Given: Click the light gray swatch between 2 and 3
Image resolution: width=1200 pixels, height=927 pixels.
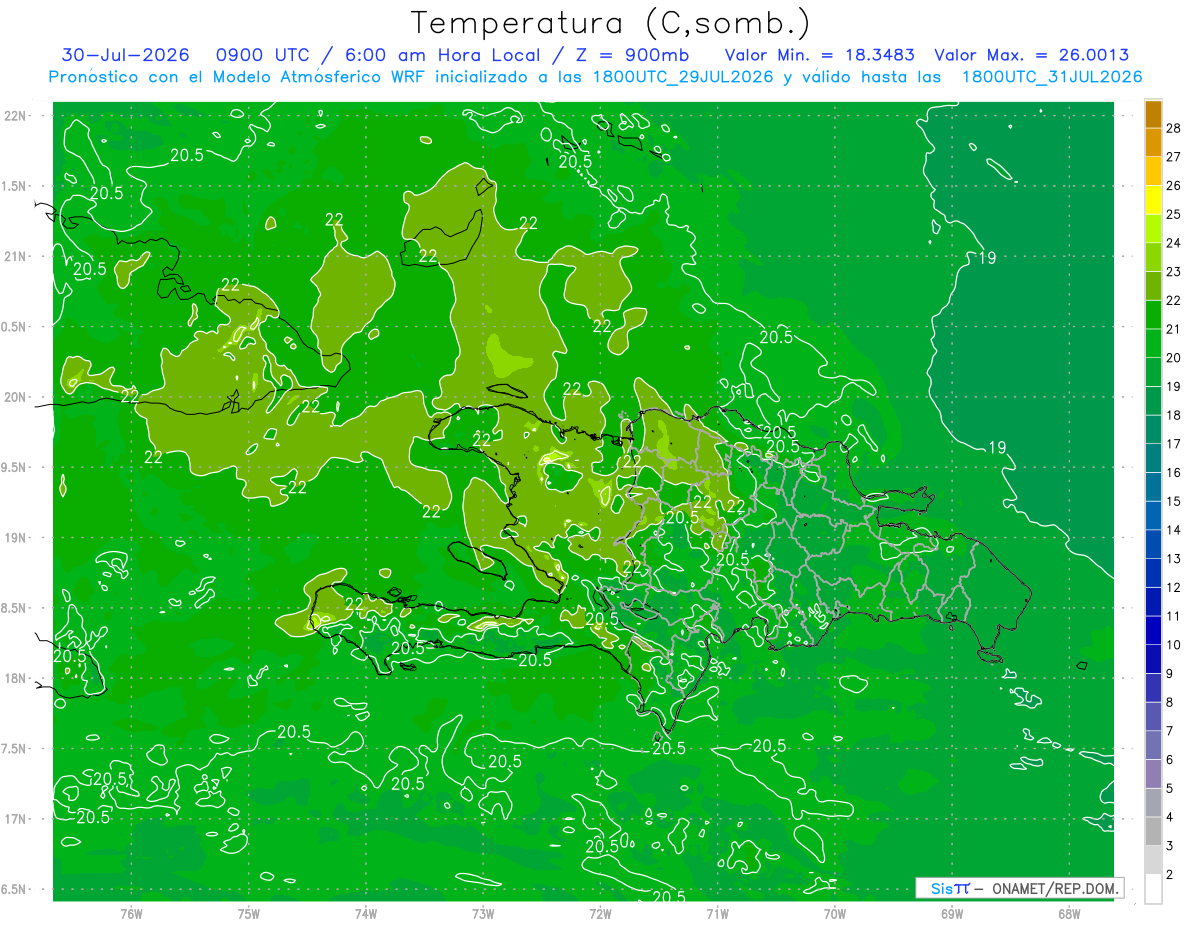Looking at the screenshot, I should [x=1153, y=860].
